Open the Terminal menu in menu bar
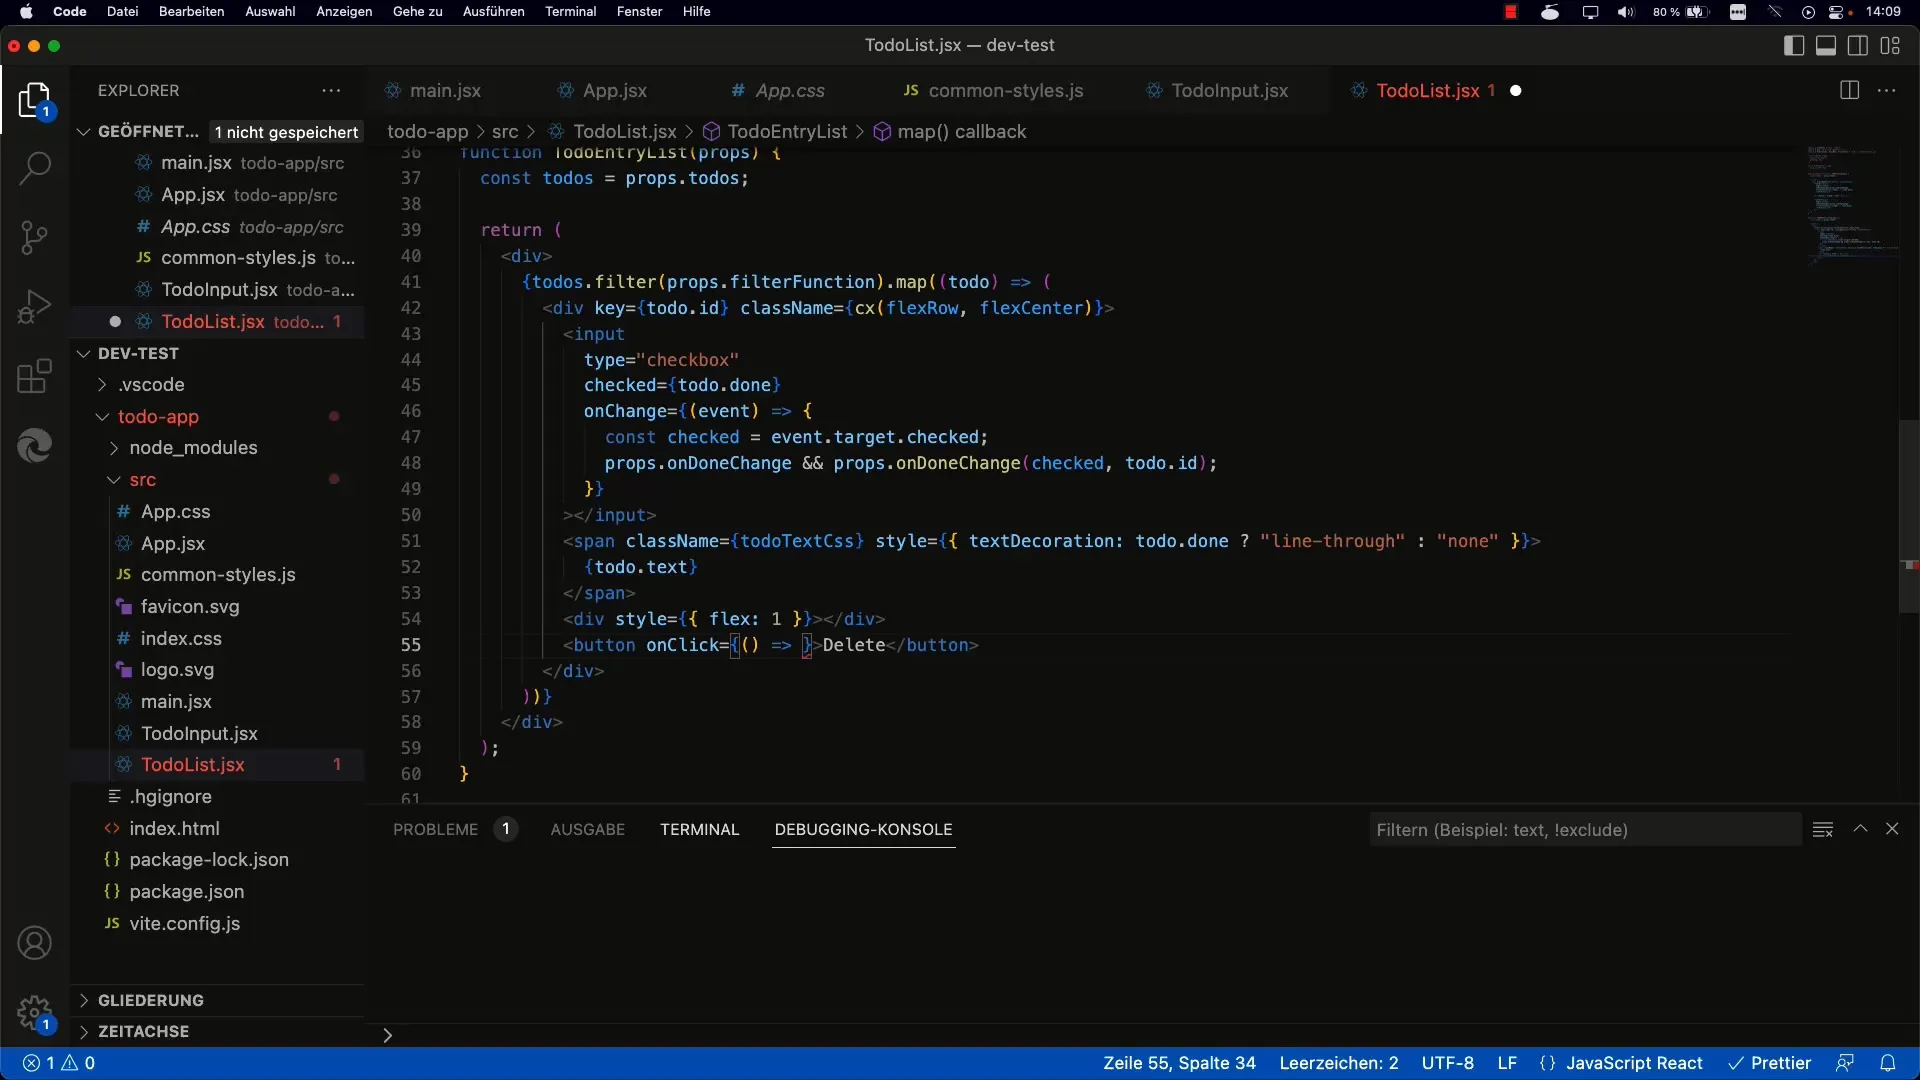 click(x=570, y=12)
